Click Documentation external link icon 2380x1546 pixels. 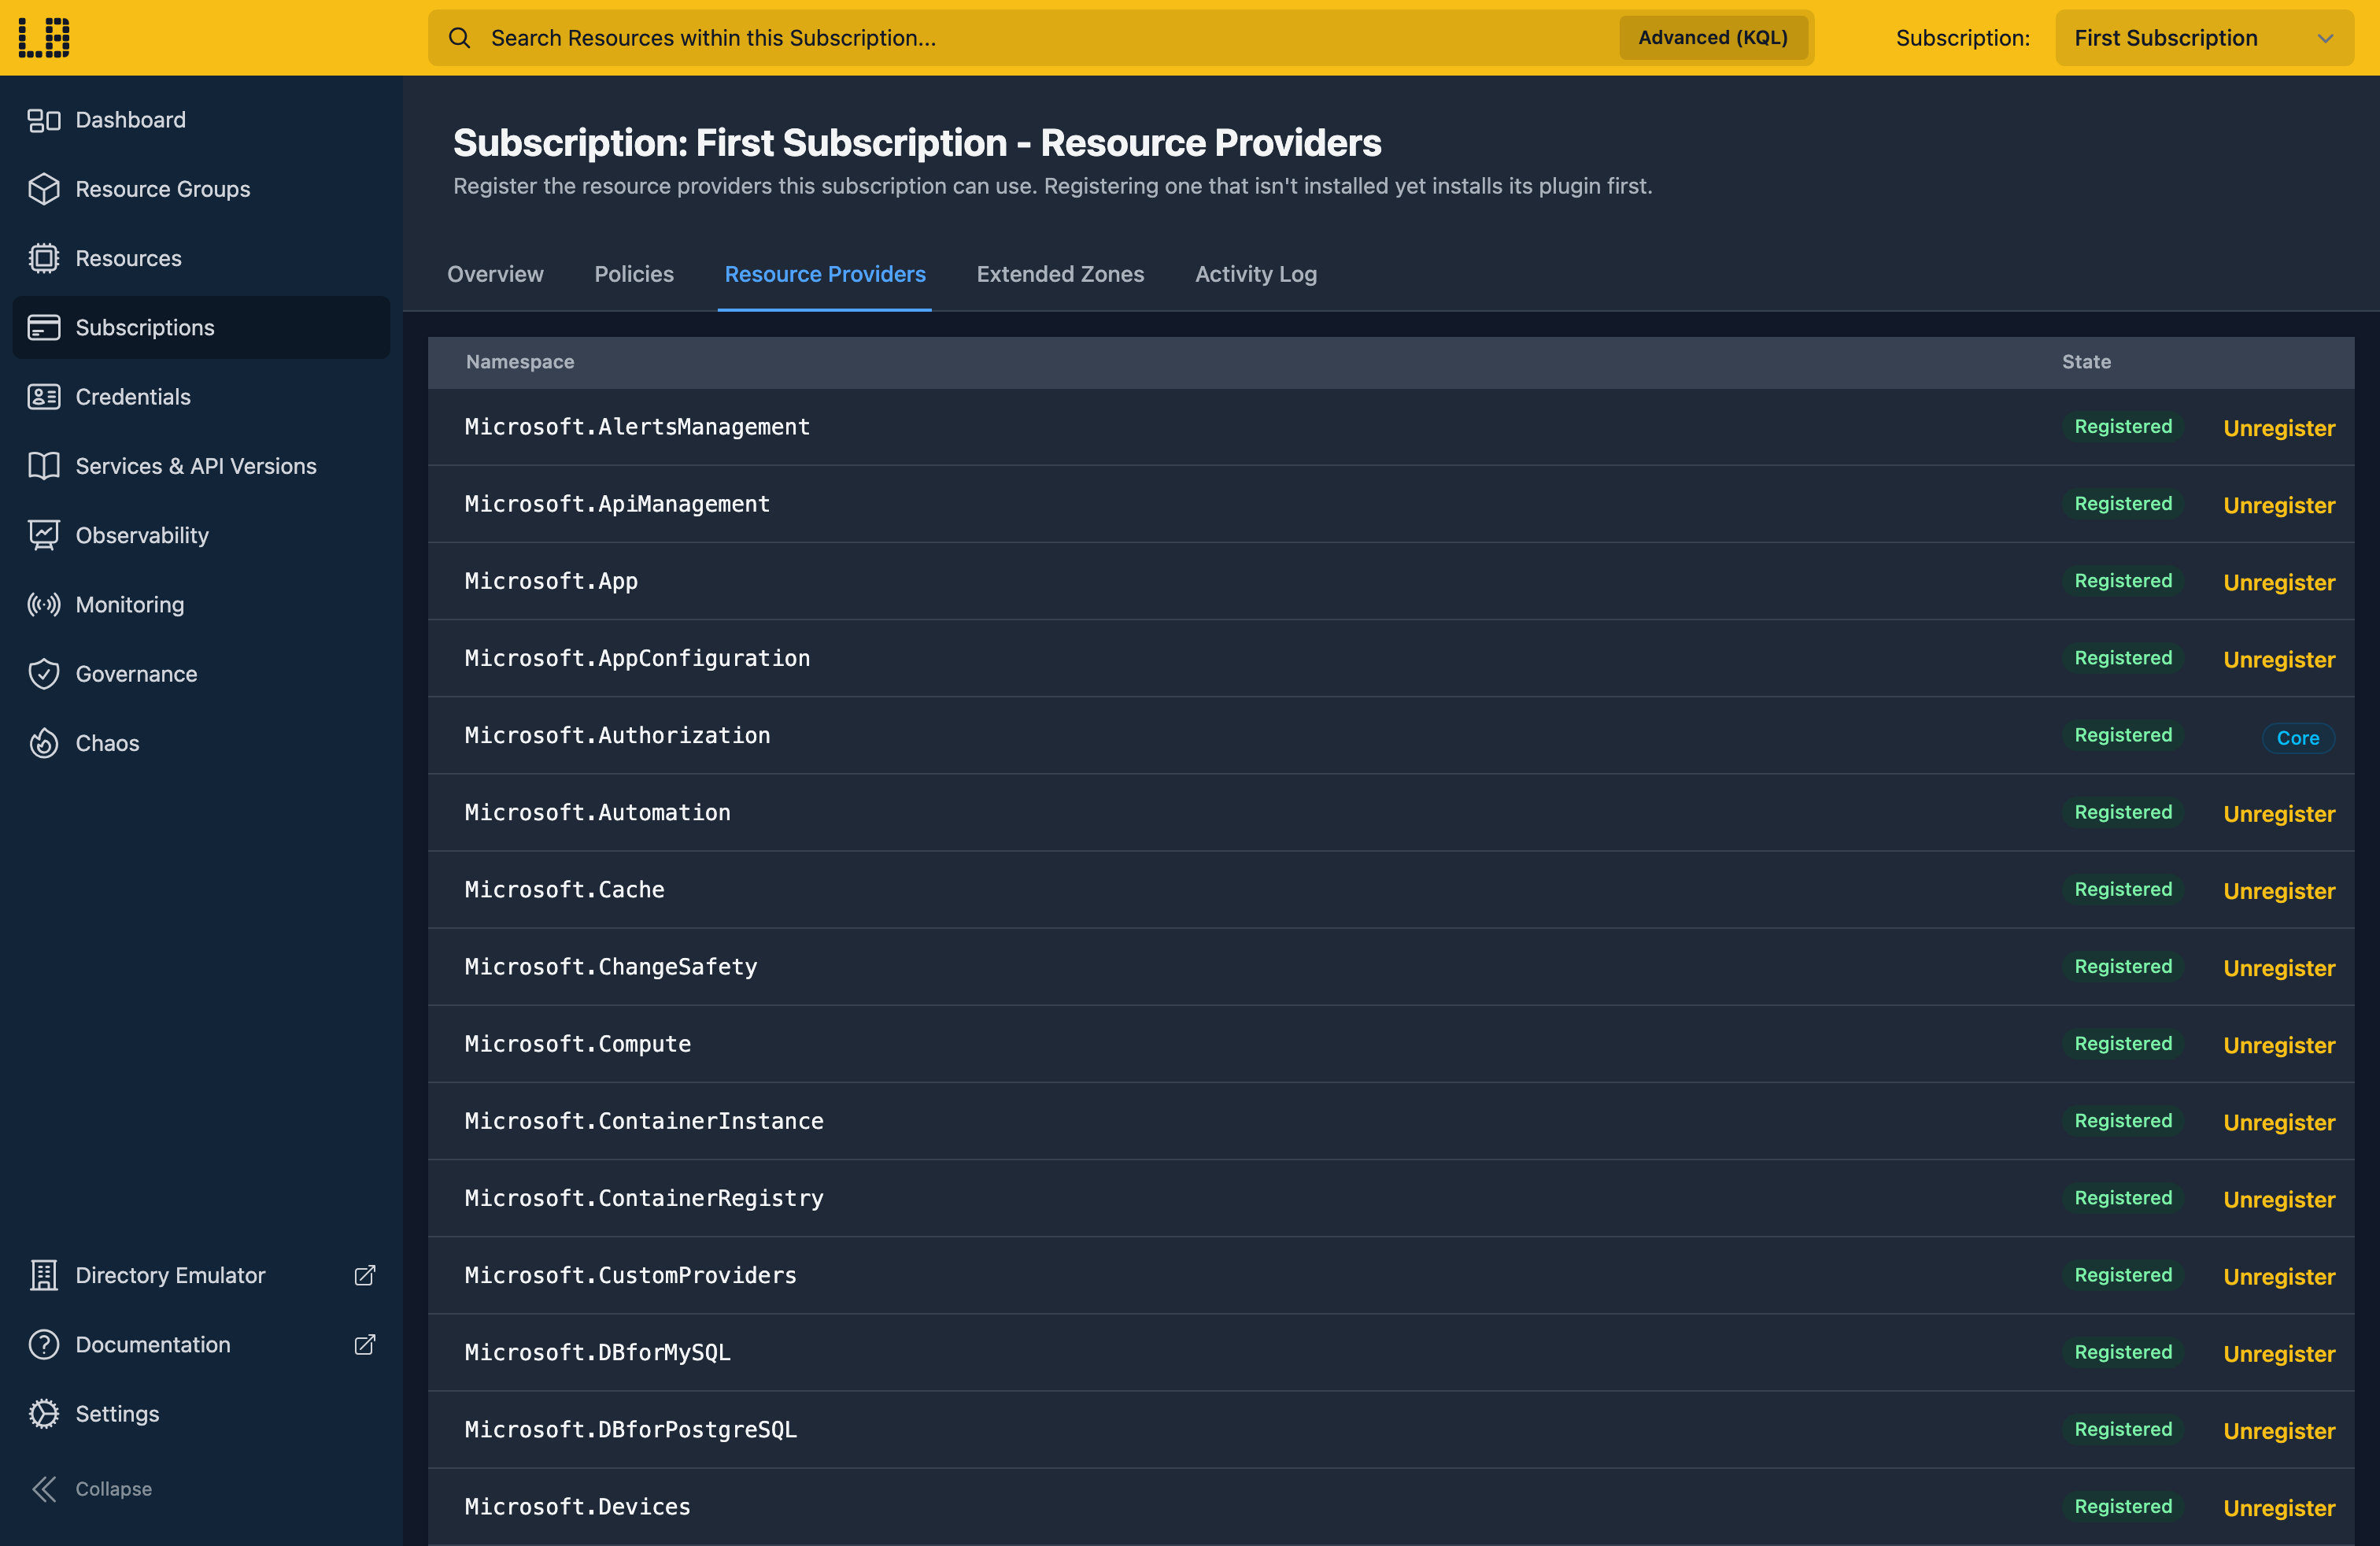(365, 1344)
